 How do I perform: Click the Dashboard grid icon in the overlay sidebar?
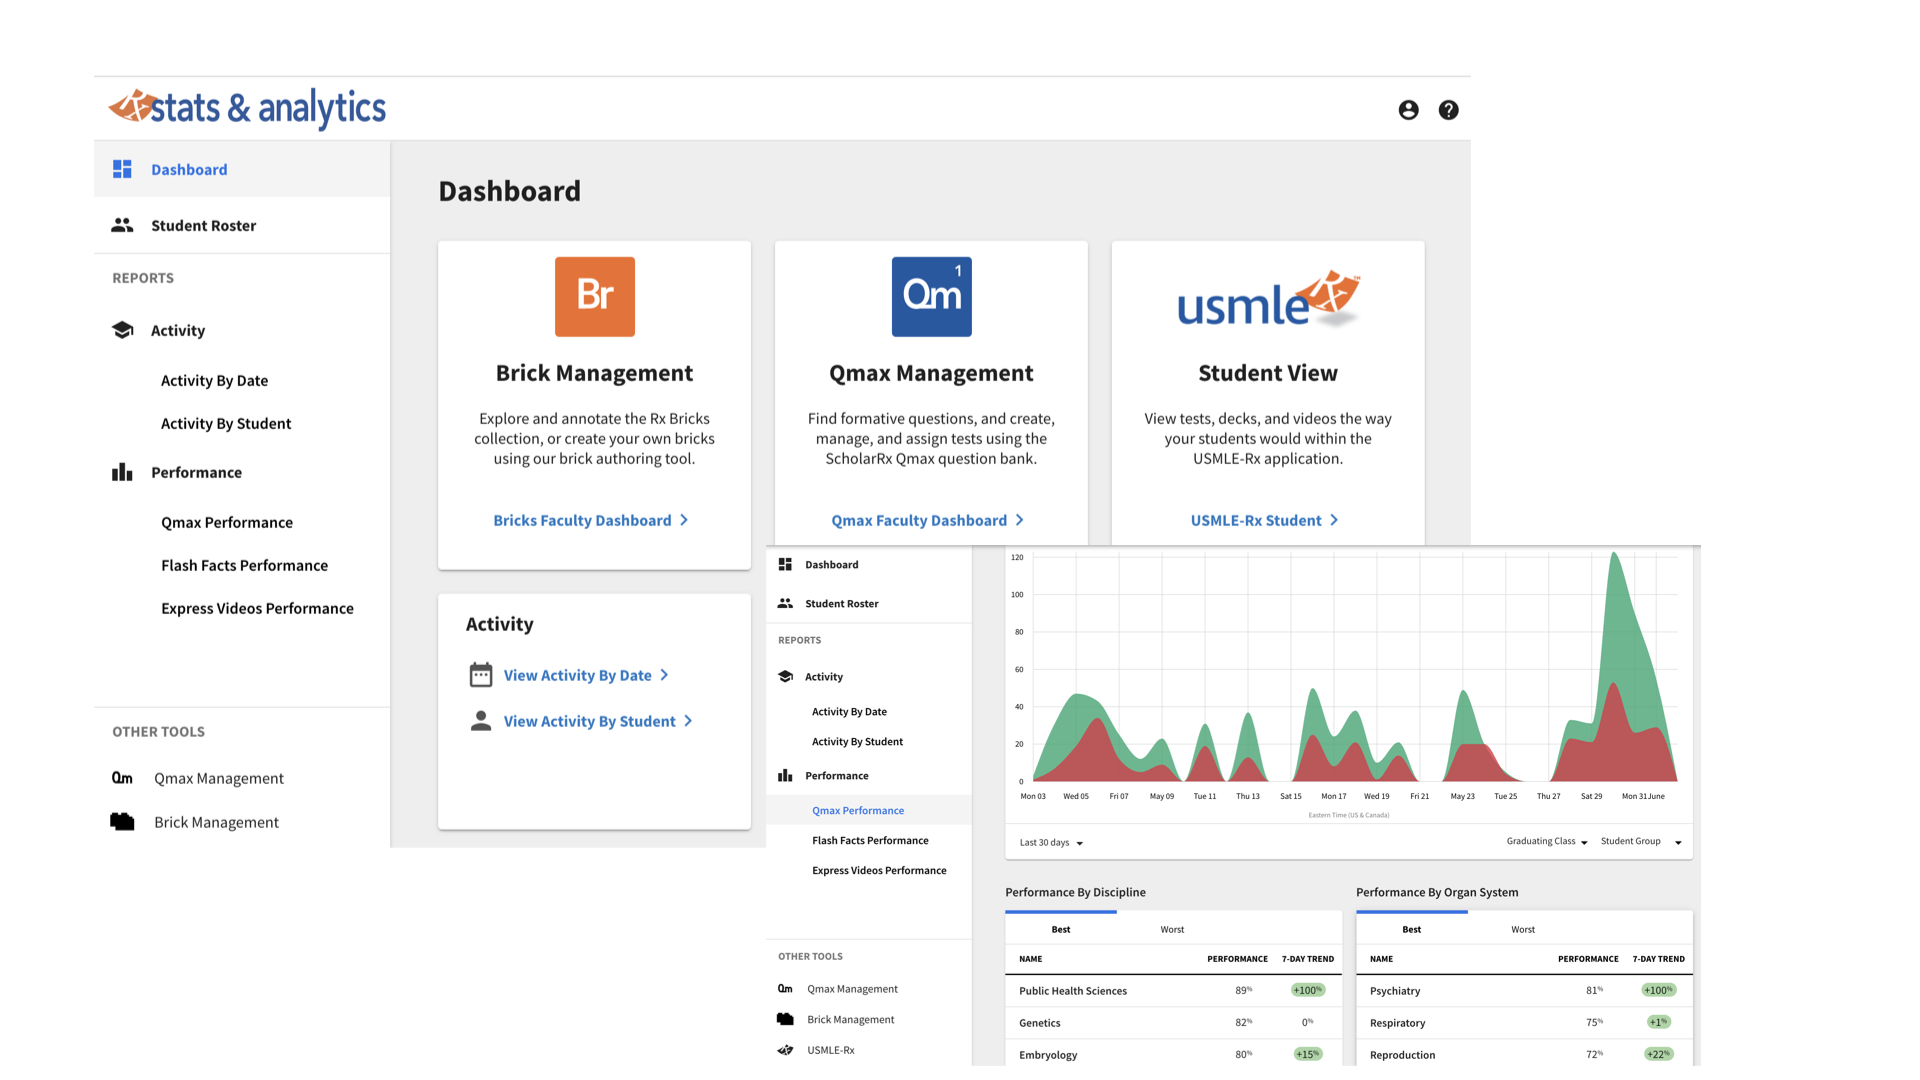tap(785, 565)
